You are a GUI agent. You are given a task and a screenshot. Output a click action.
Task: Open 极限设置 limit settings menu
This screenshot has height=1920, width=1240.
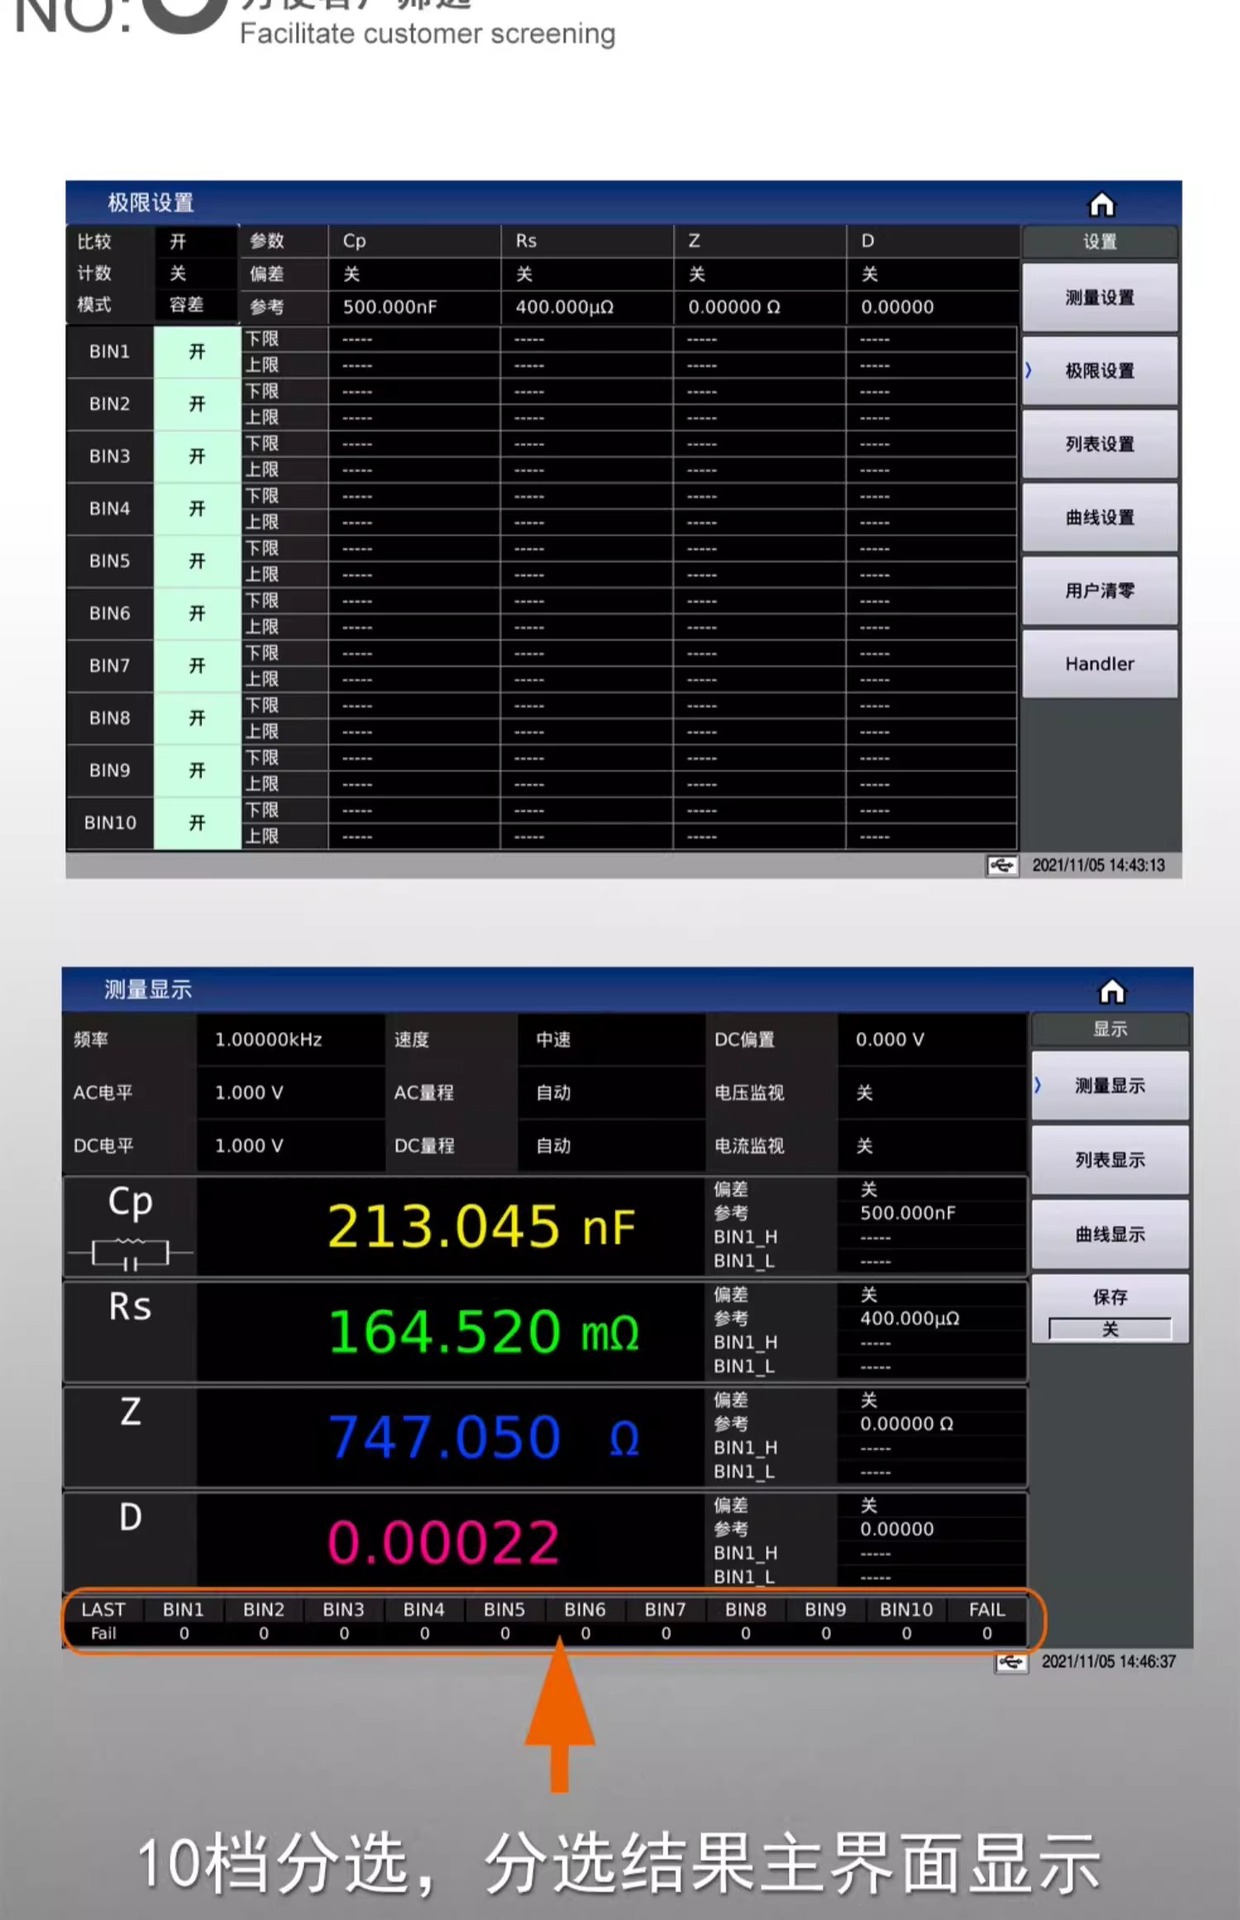(1100, 371)
